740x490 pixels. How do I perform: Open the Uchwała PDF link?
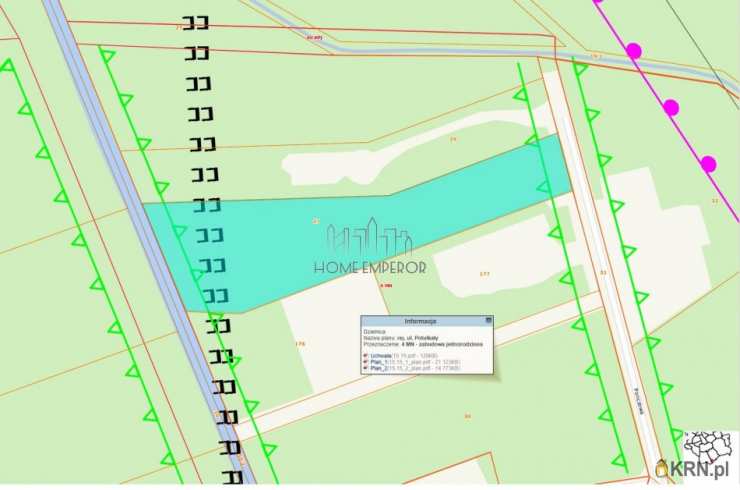[x=378, y=354]
